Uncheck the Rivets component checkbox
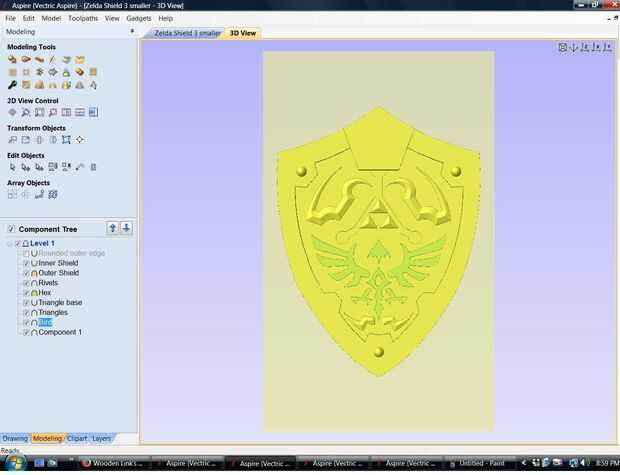This screenshot has height=475, width=620. coord(26,283)
